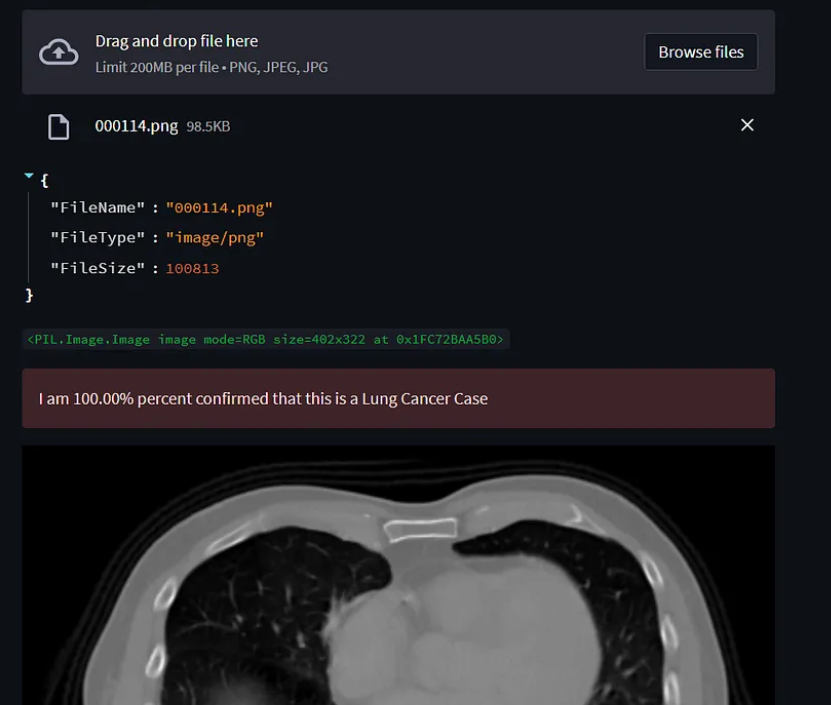Click the image/png FileType value

click(214, 237)
